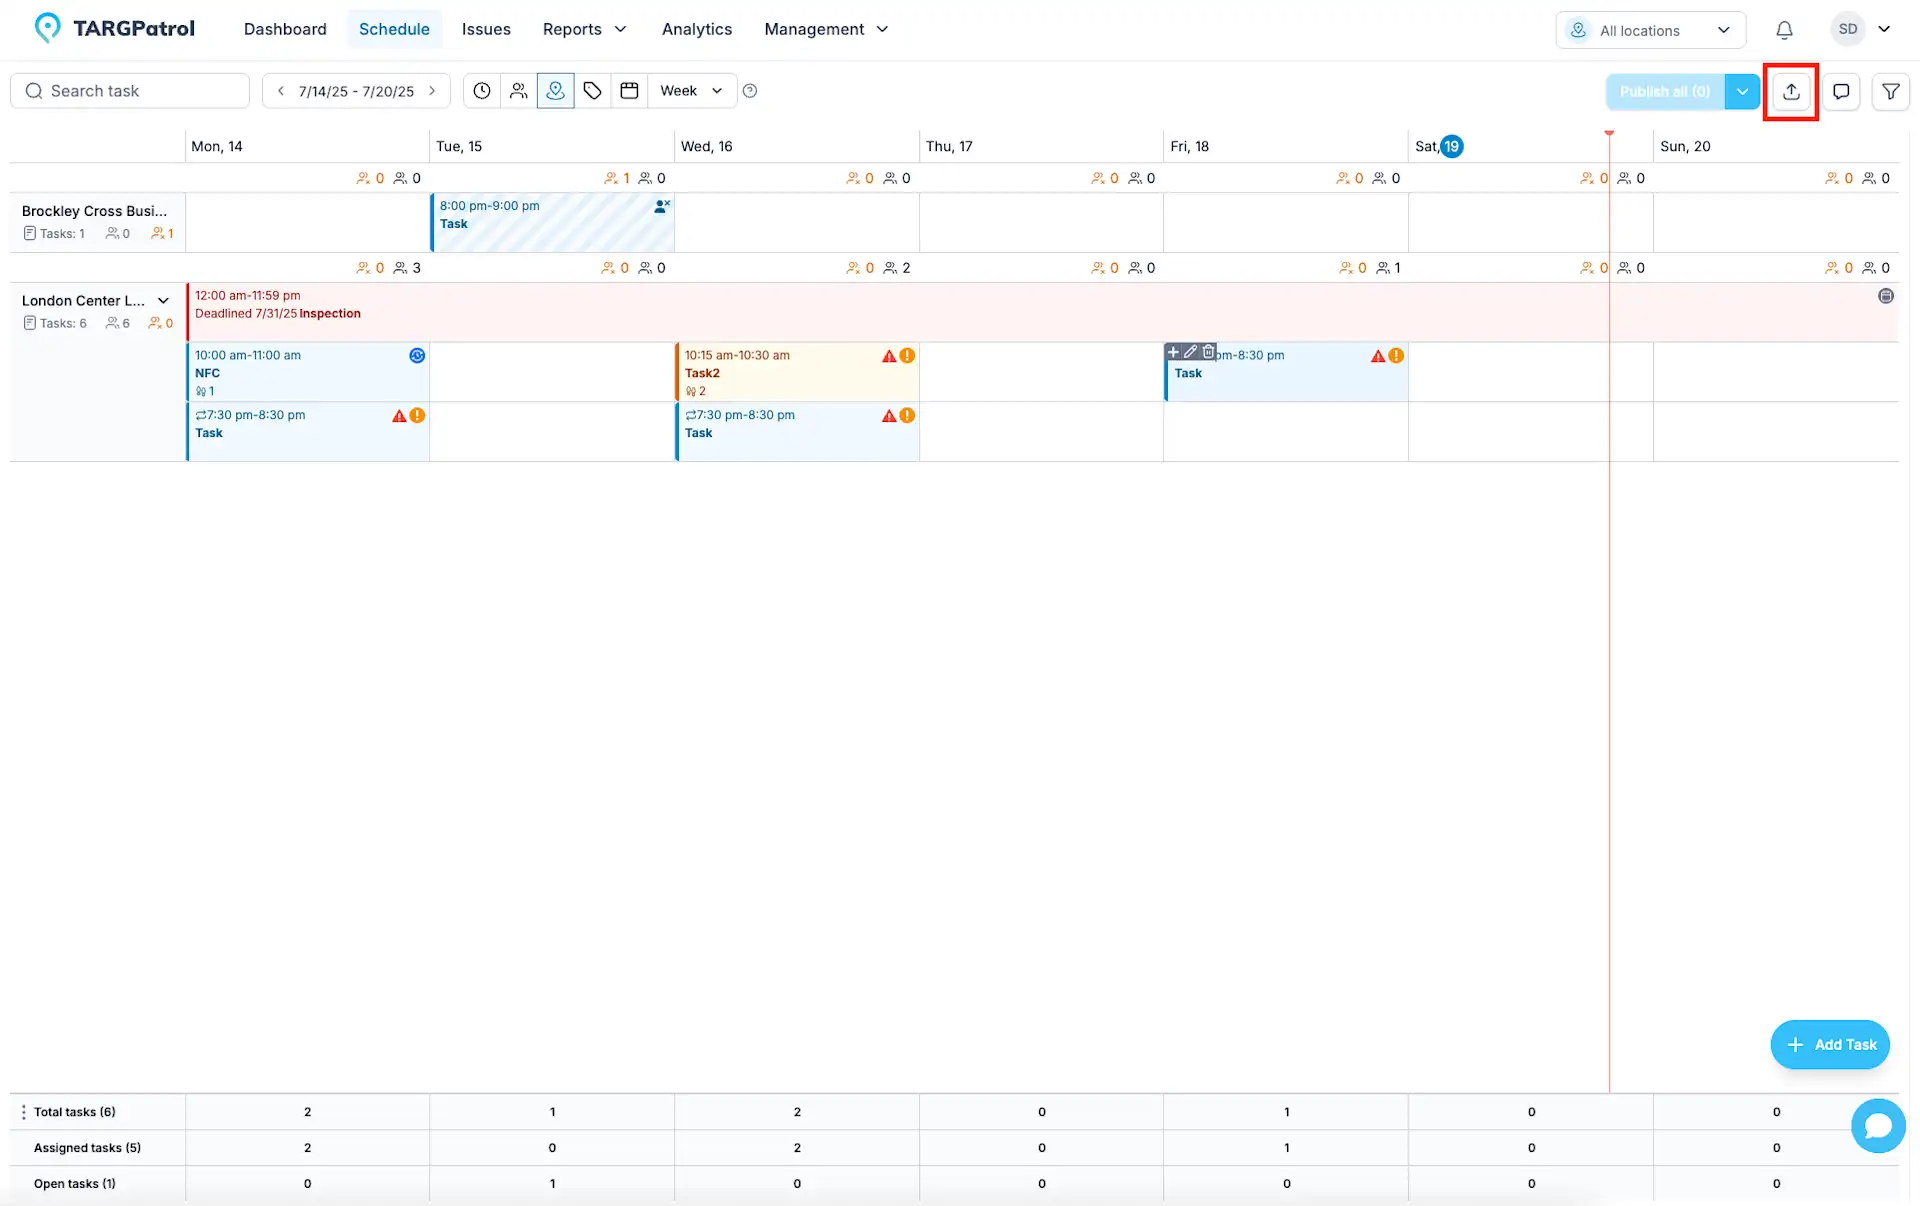Open the schedule filter funnel
This screenshot has height=1206, width=1920.
1890,91
